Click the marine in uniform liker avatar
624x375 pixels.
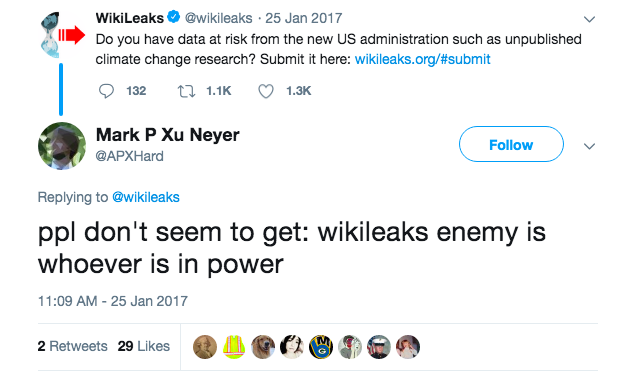379,346
